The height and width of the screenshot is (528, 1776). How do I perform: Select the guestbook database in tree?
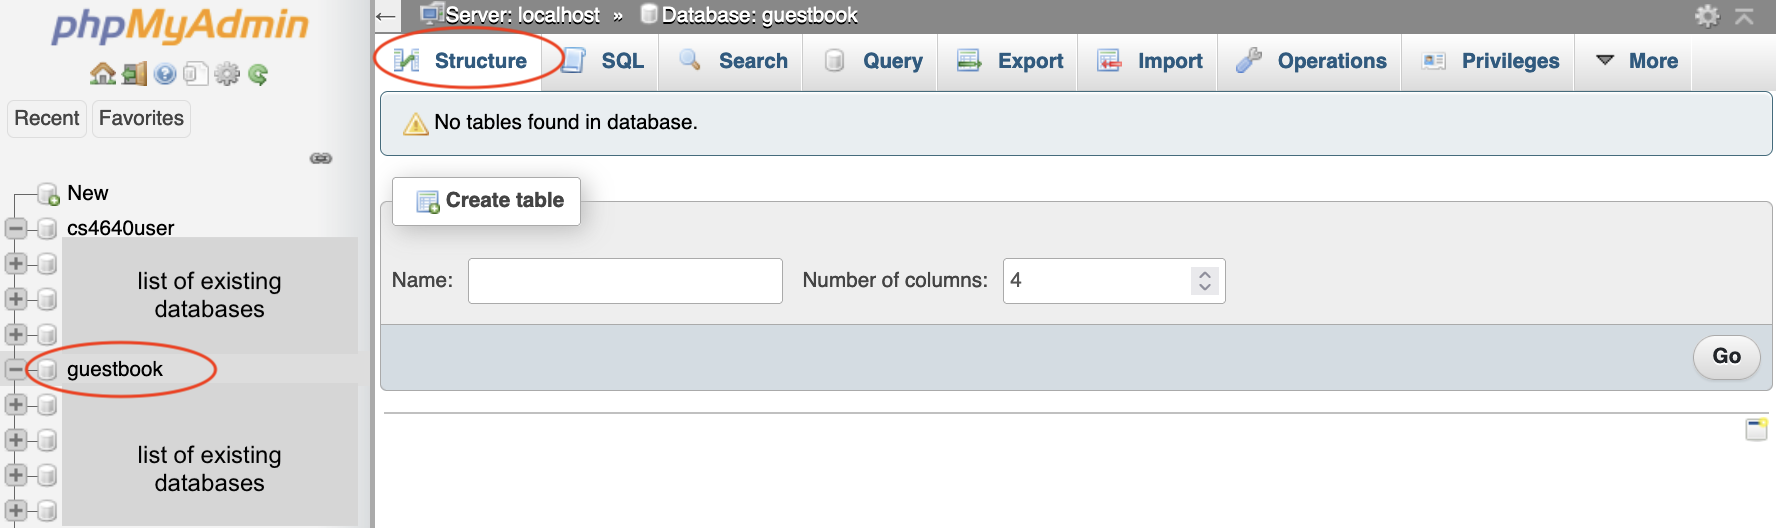pos(114,369)
